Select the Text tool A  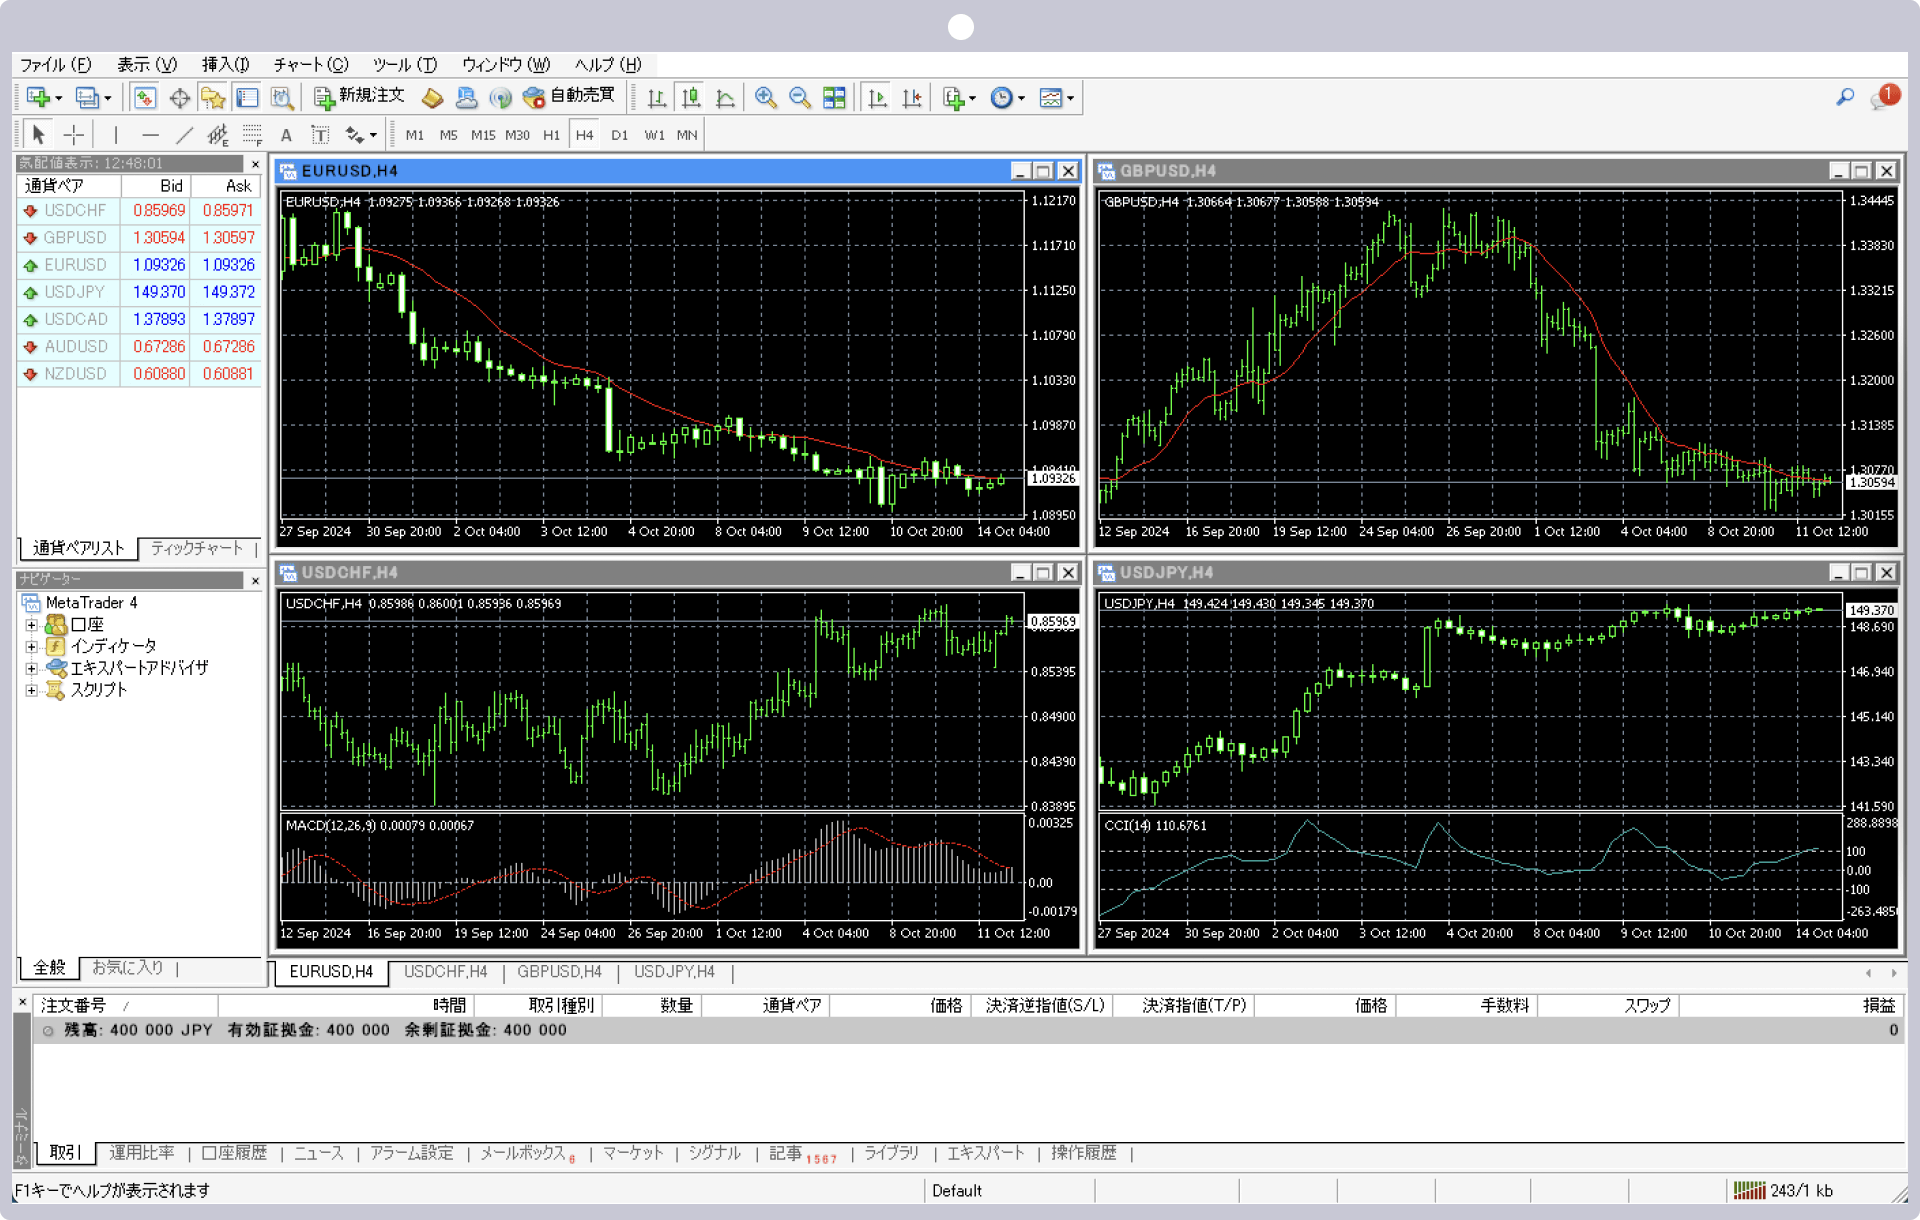286,135
